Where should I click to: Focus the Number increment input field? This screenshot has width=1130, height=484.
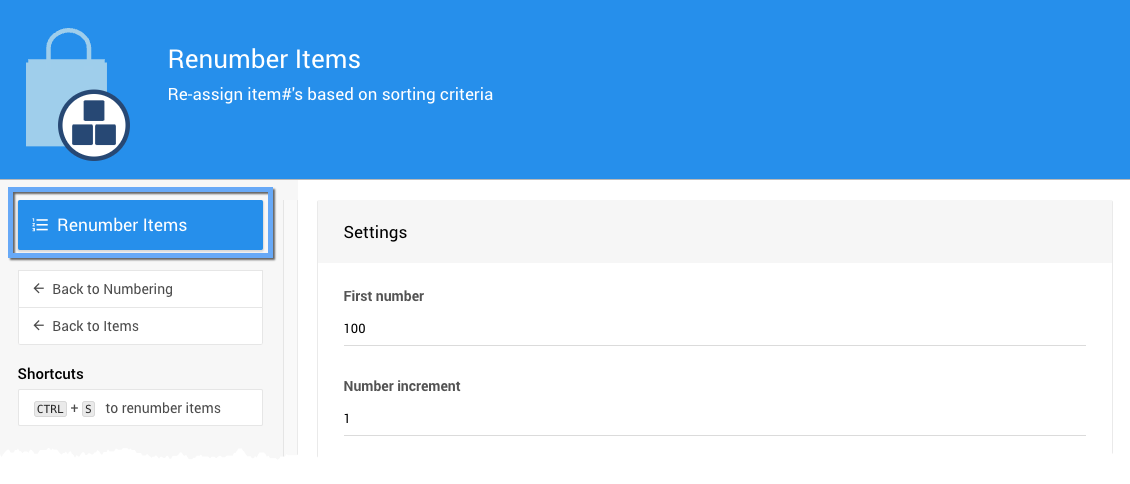pyautogui.click(x=714, y=418)
